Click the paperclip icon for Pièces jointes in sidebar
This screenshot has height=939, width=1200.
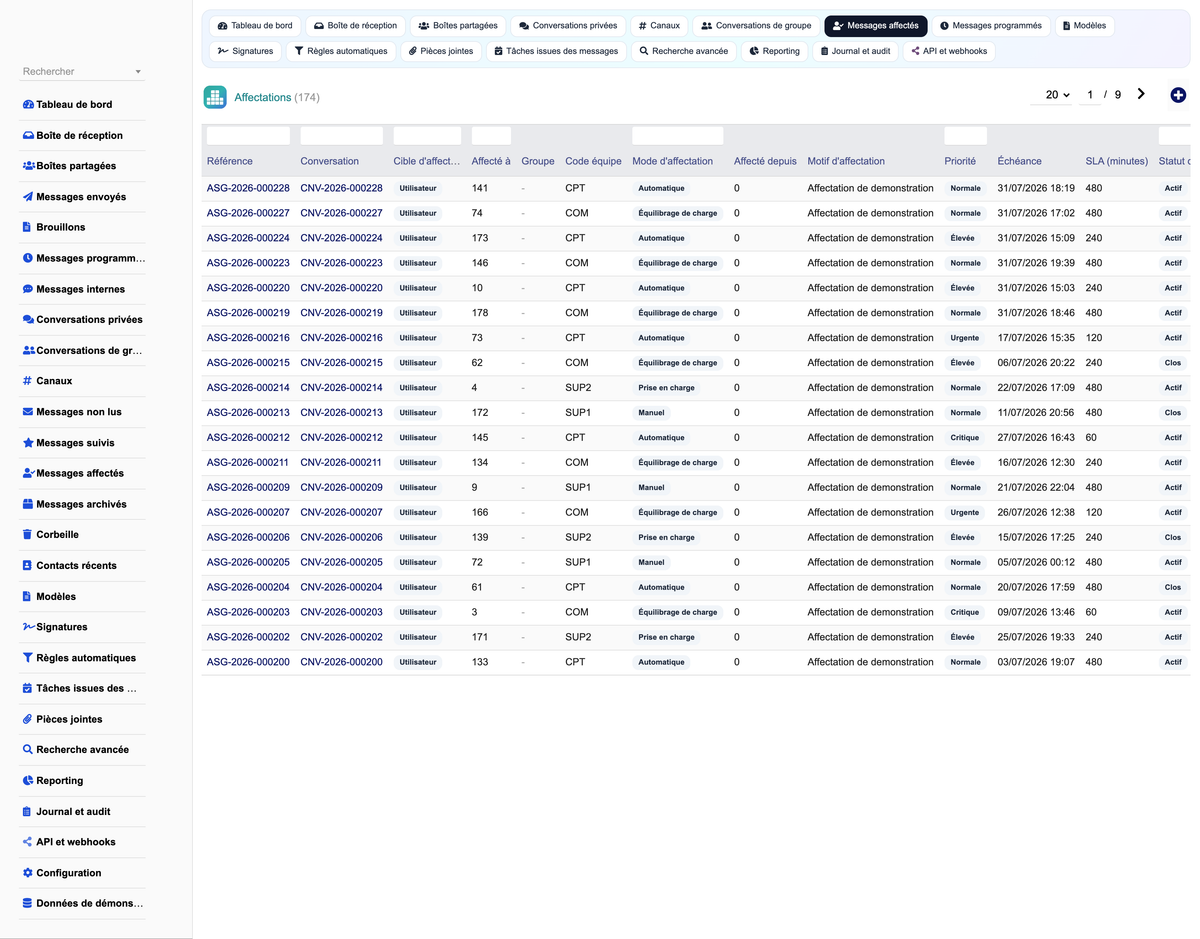point(28,719)
